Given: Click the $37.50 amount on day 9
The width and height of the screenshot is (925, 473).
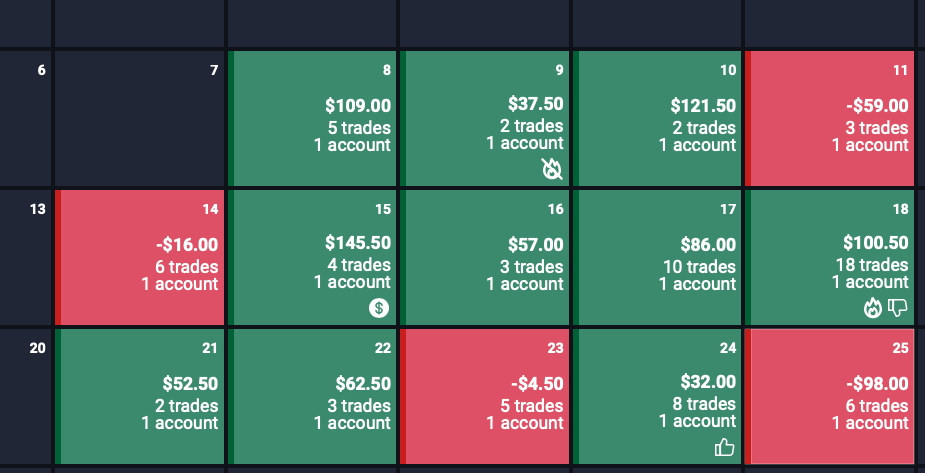Looking at the screenshot, I should coord(536,104).
